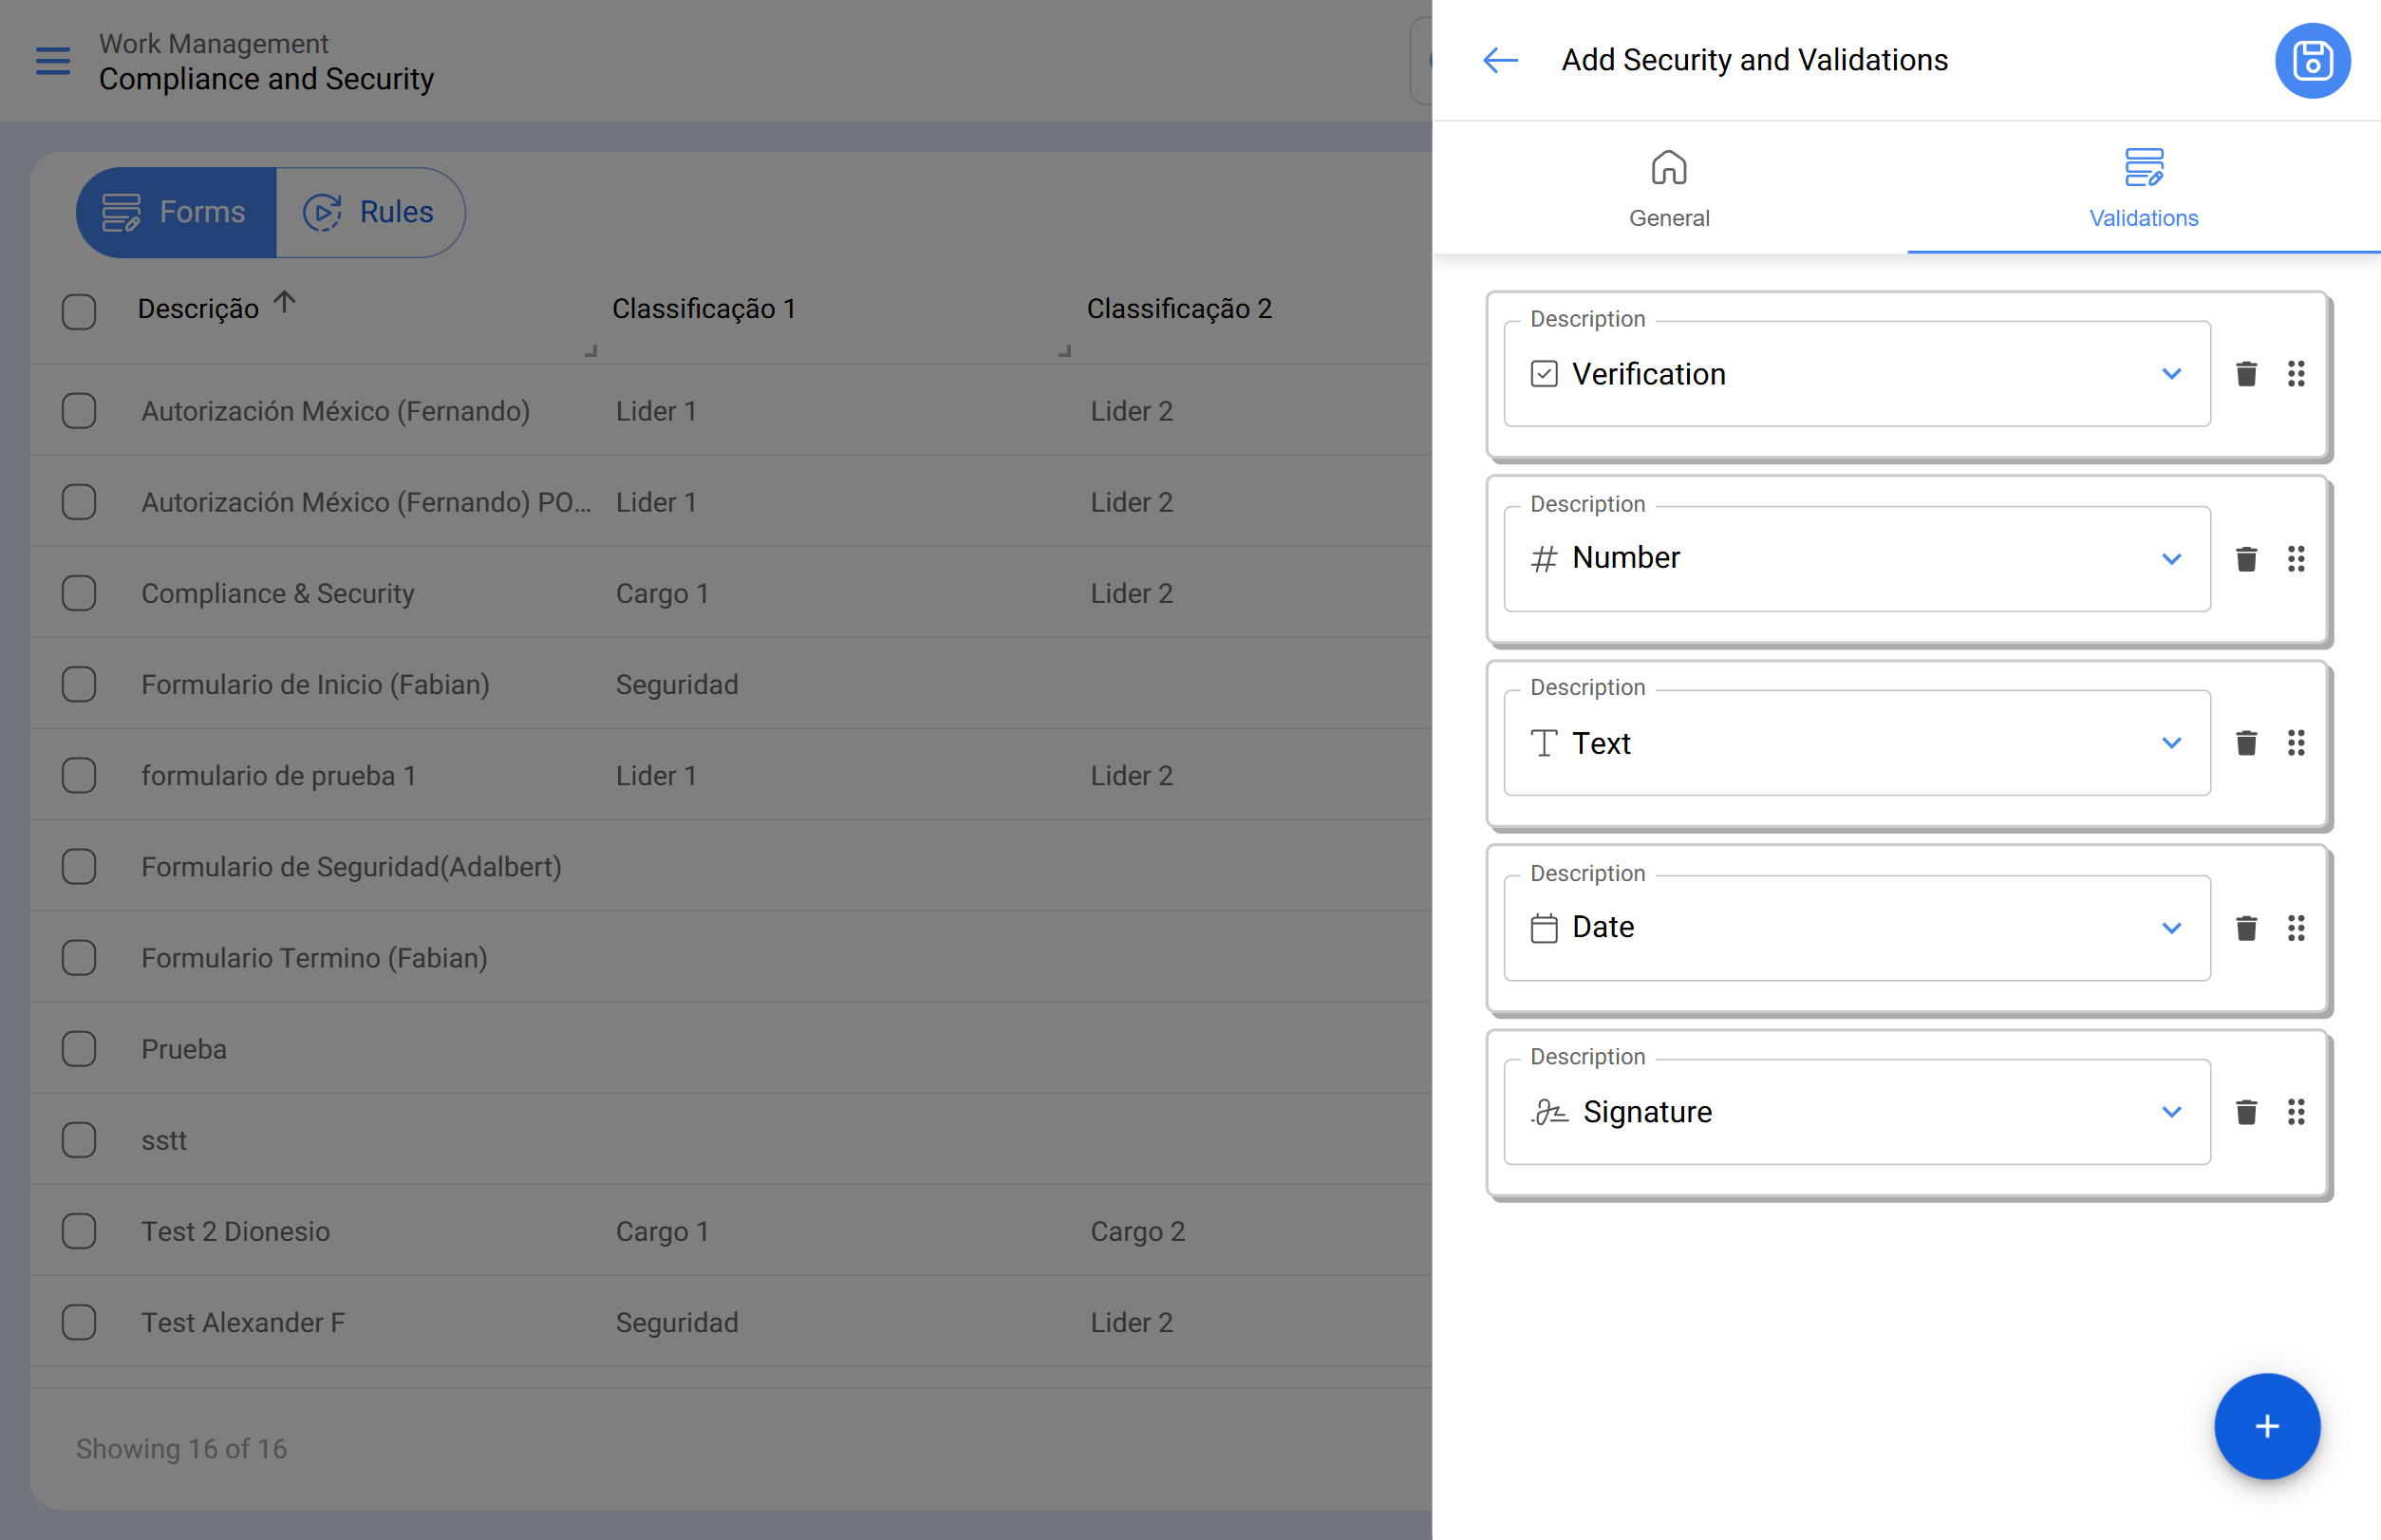Viewport: 2381px width, 1540px height.
Task: Expand the Verification type dropdown
Action: point(2171,374)
